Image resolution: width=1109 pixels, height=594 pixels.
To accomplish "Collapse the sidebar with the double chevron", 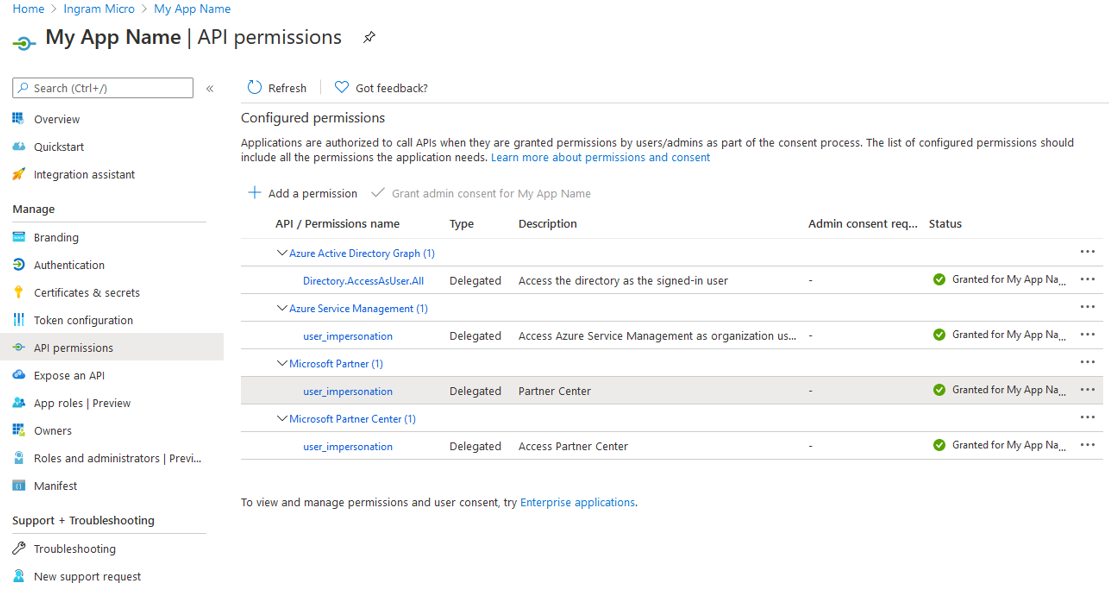I will point(210,88).
